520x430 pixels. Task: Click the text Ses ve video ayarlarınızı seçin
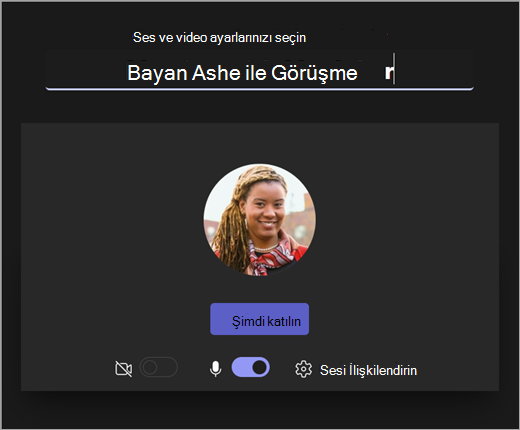[219, 37]
